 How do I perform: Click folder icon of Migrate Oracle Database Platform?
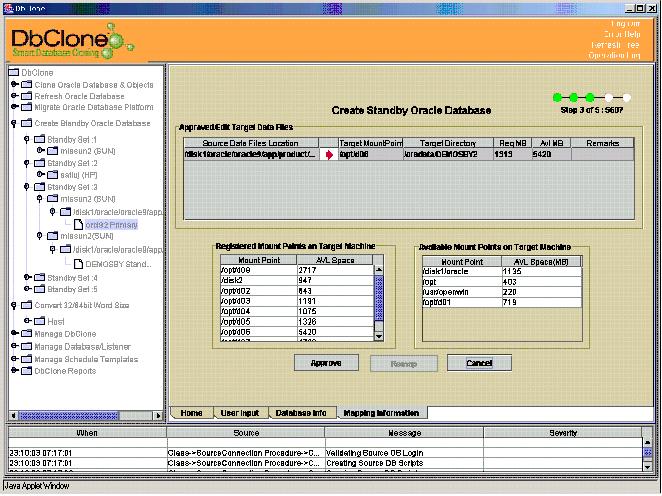coord(27,107)
